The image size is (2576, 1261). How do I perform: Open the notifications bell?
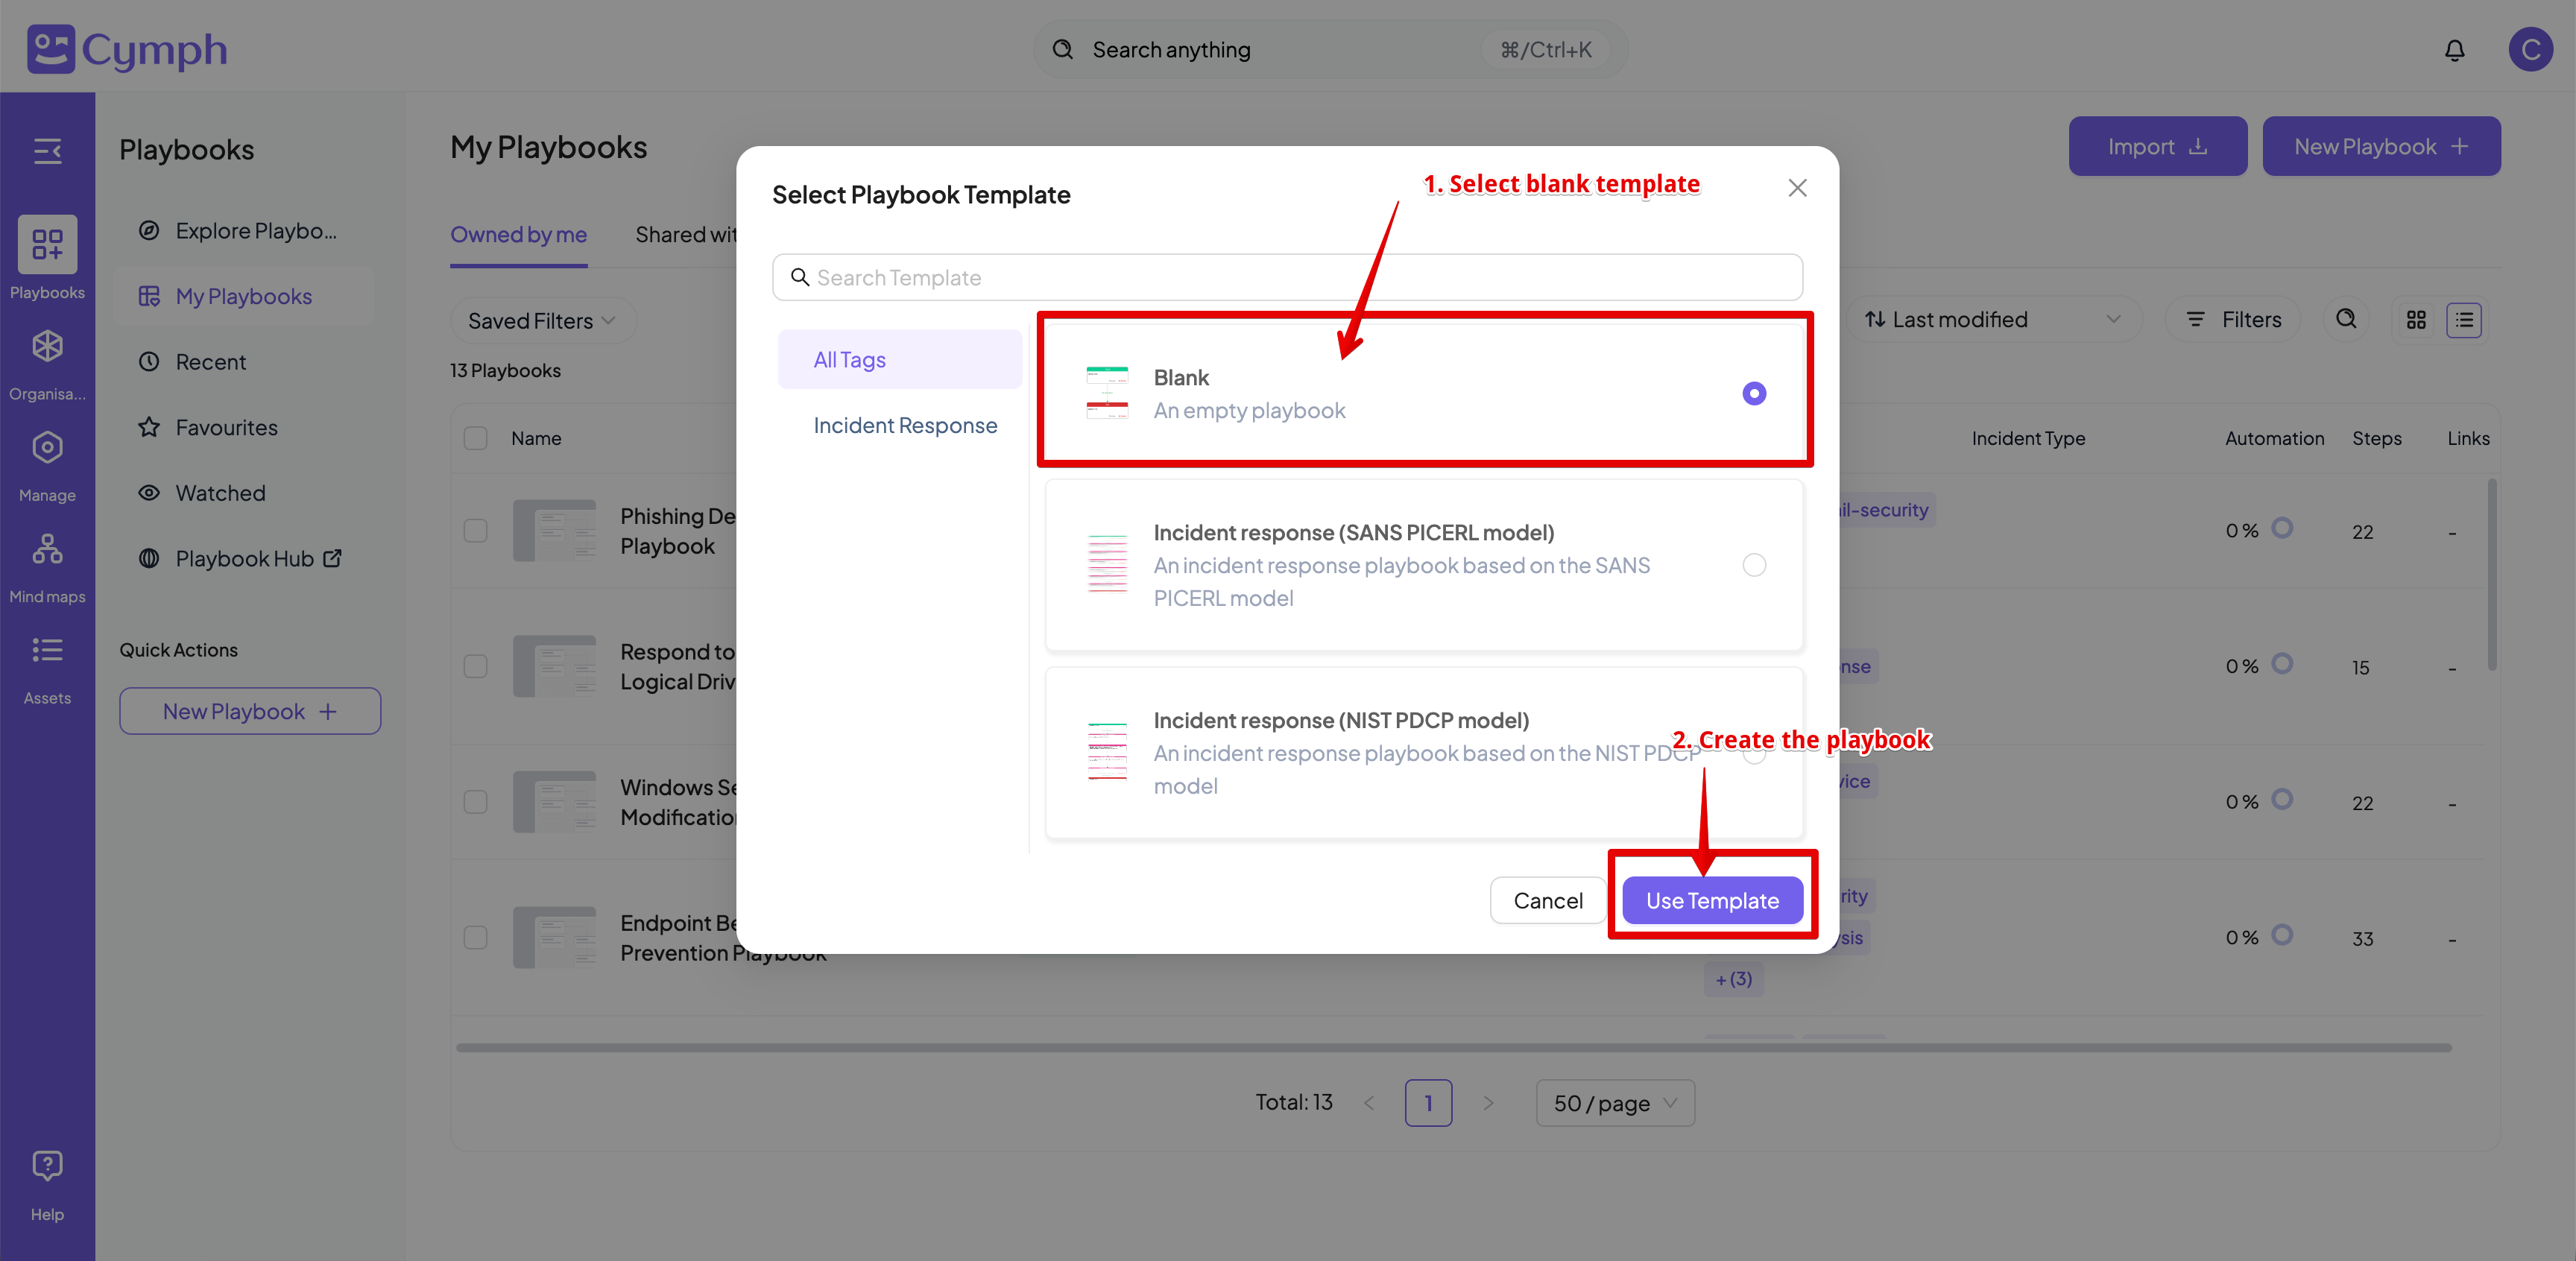coord(2455,49)
